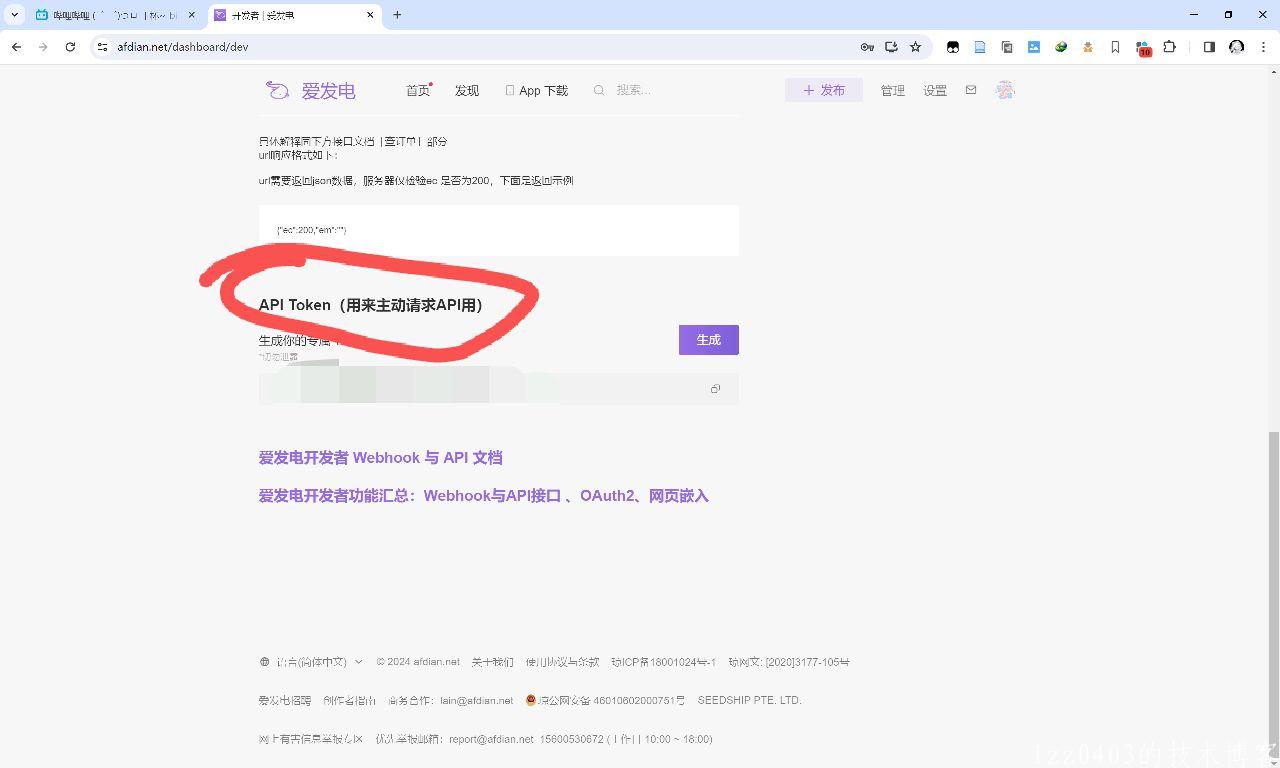Open the 爱发电招聘 footer link

(x=285, y=700)
